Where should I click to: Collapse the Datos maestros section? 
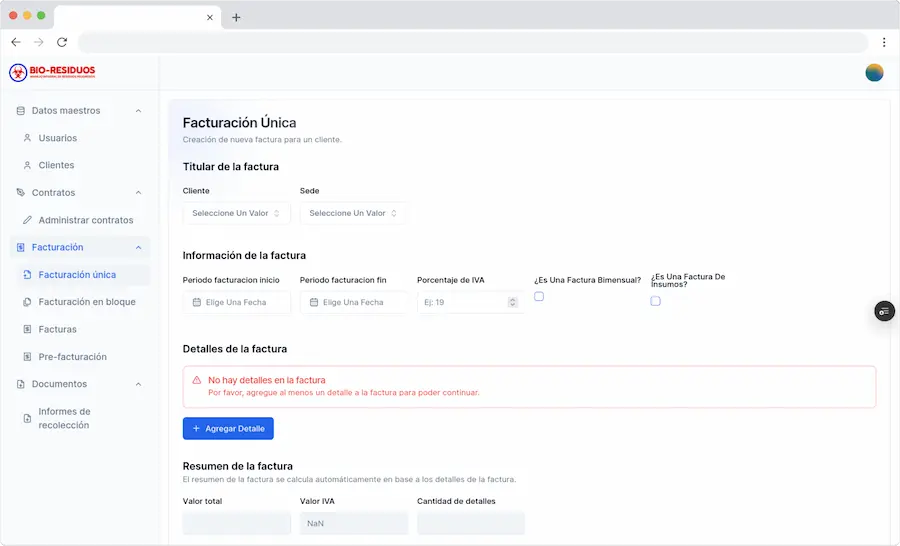point(138,111)
